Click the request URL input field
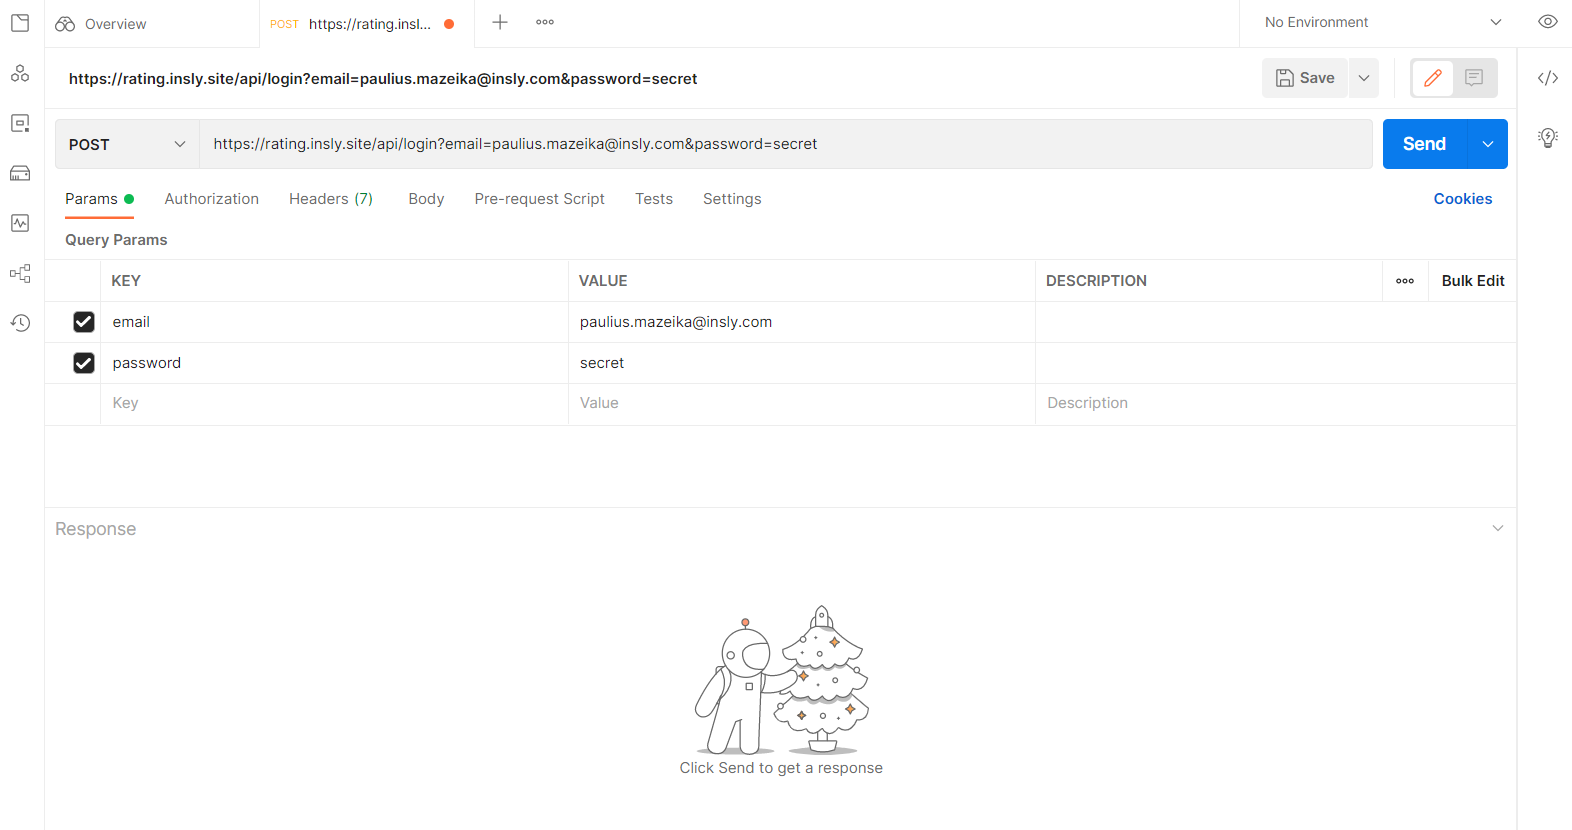The width and height of the screenshot is (1572, 830). (x=785, y=144)
